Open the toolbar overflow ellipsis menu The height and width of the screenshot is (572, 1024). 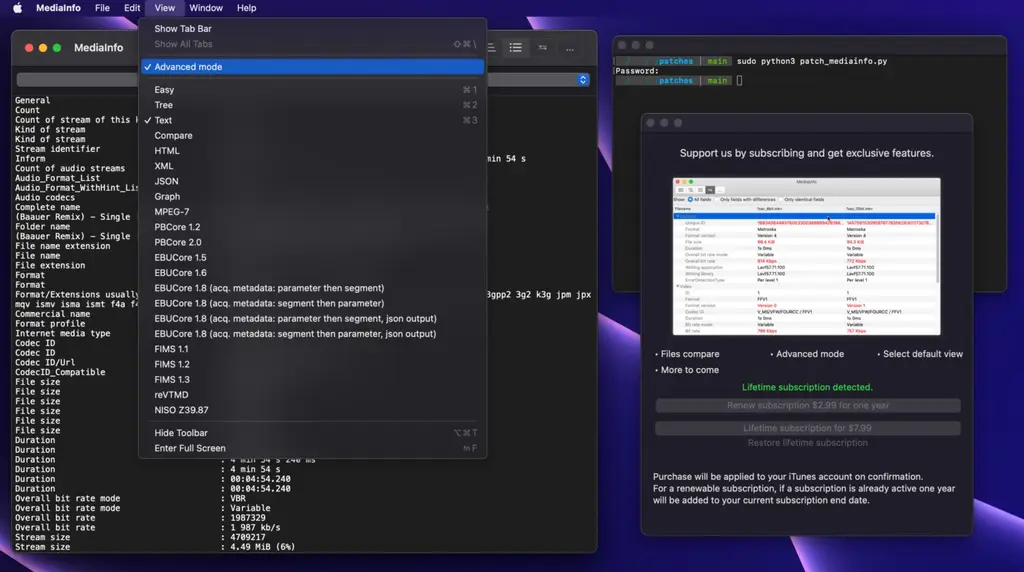[569, 48]
